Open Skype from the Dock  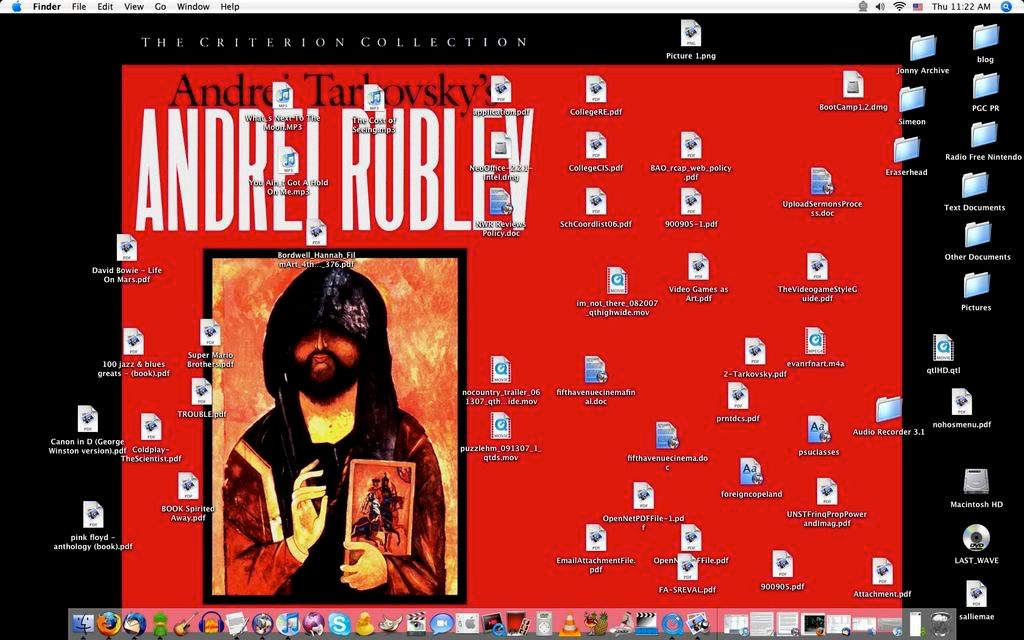click(x=339, y=624)
